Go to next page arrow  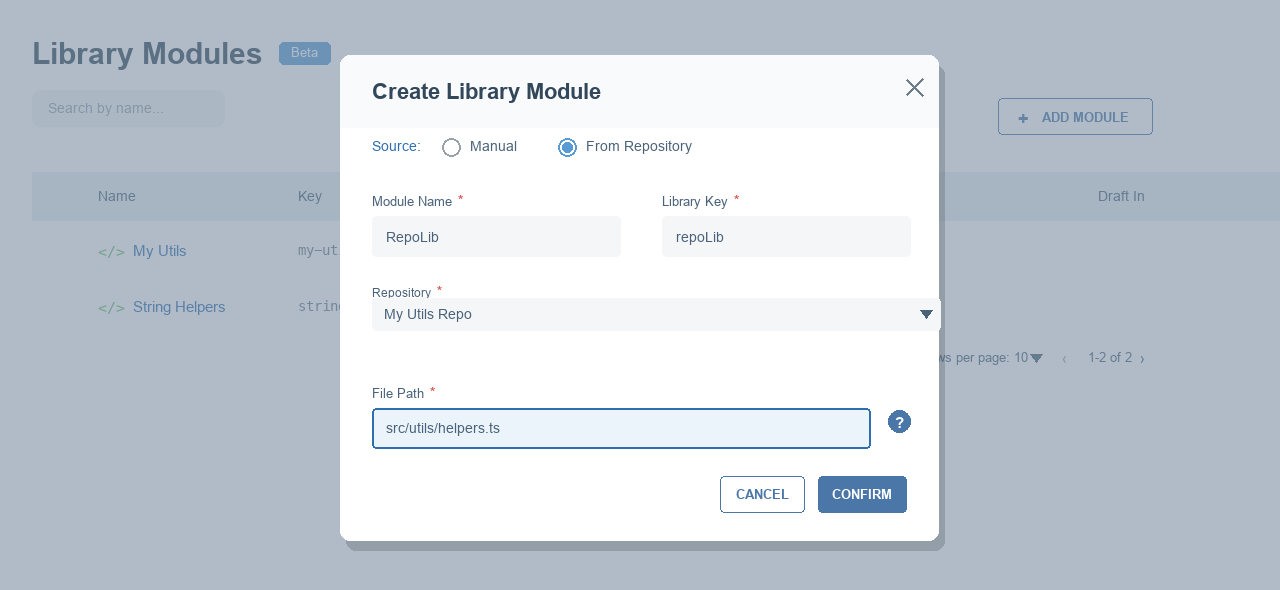(1142, 358)
